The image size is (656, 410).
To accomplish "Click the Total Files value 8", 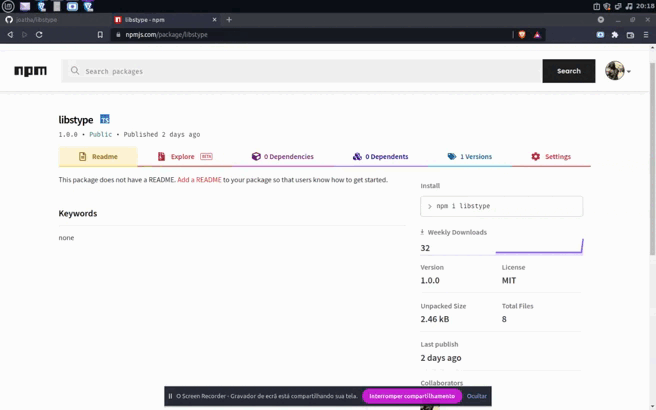I will (504, 319).
